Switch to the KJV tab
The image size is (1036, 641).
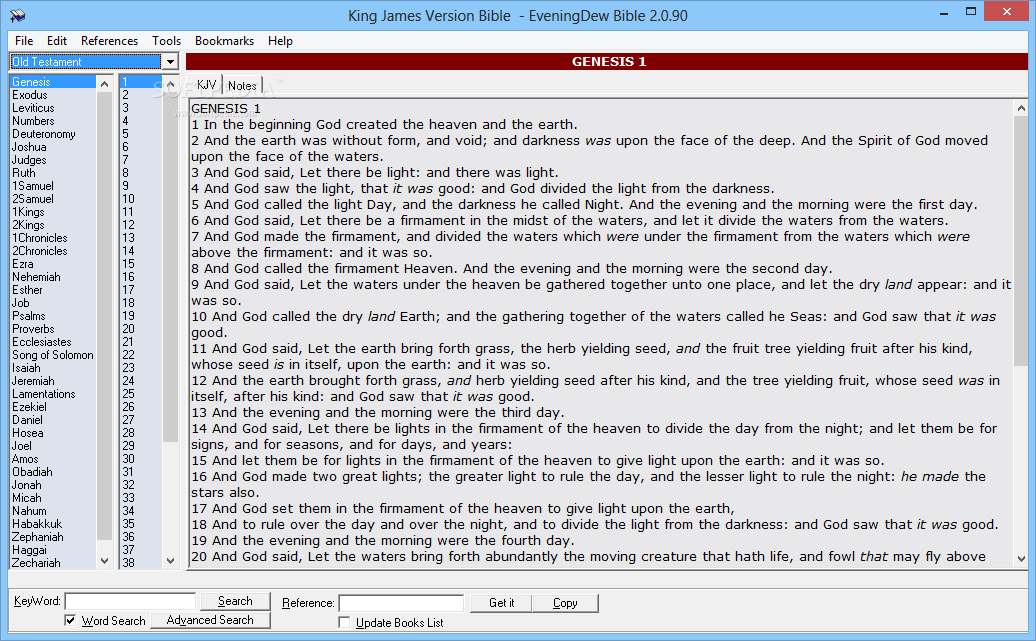206,85
